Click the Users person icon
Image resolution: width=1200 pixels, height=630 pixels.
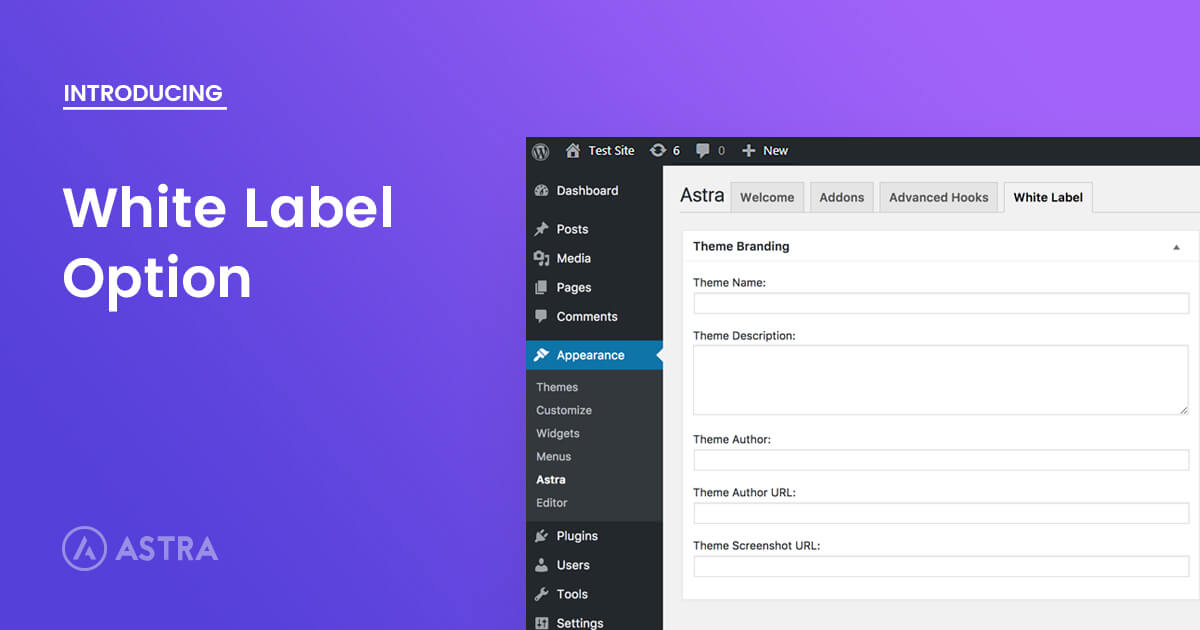(542, 565)
